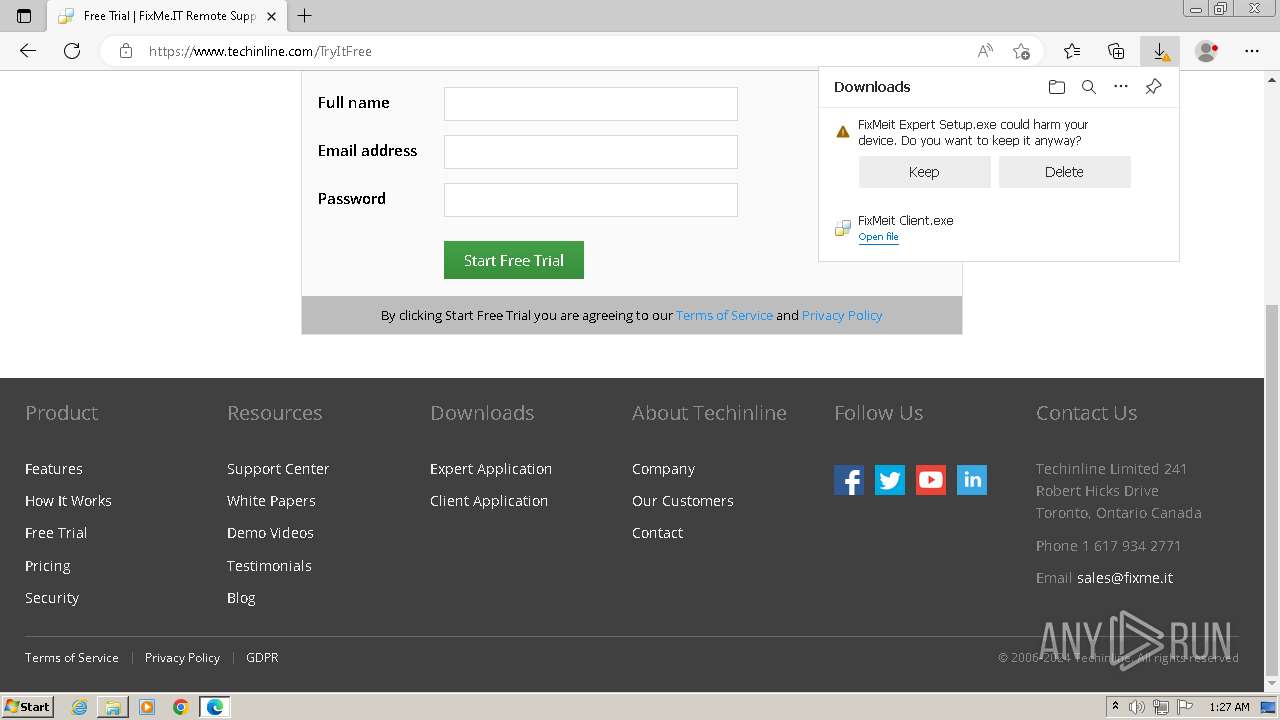
Task: Download Client Application footer link
Action: [489, 501]
